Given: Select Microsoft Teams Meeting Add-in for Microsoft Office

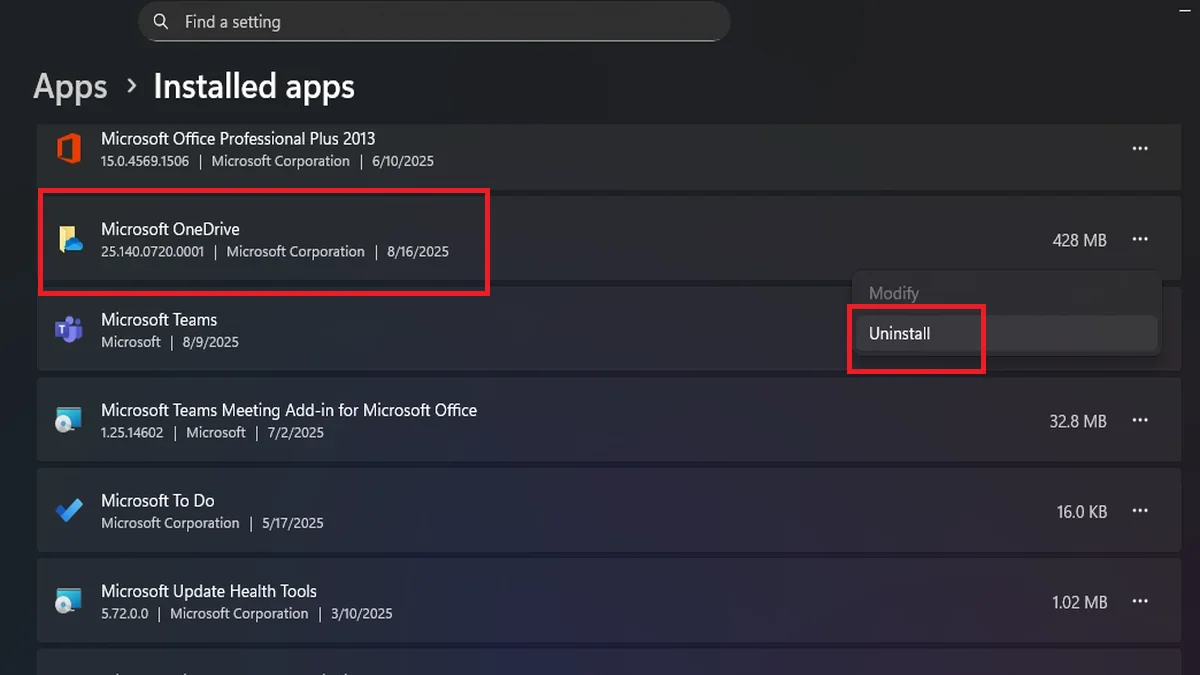Looking at the screenshot, I should [289, 410].
